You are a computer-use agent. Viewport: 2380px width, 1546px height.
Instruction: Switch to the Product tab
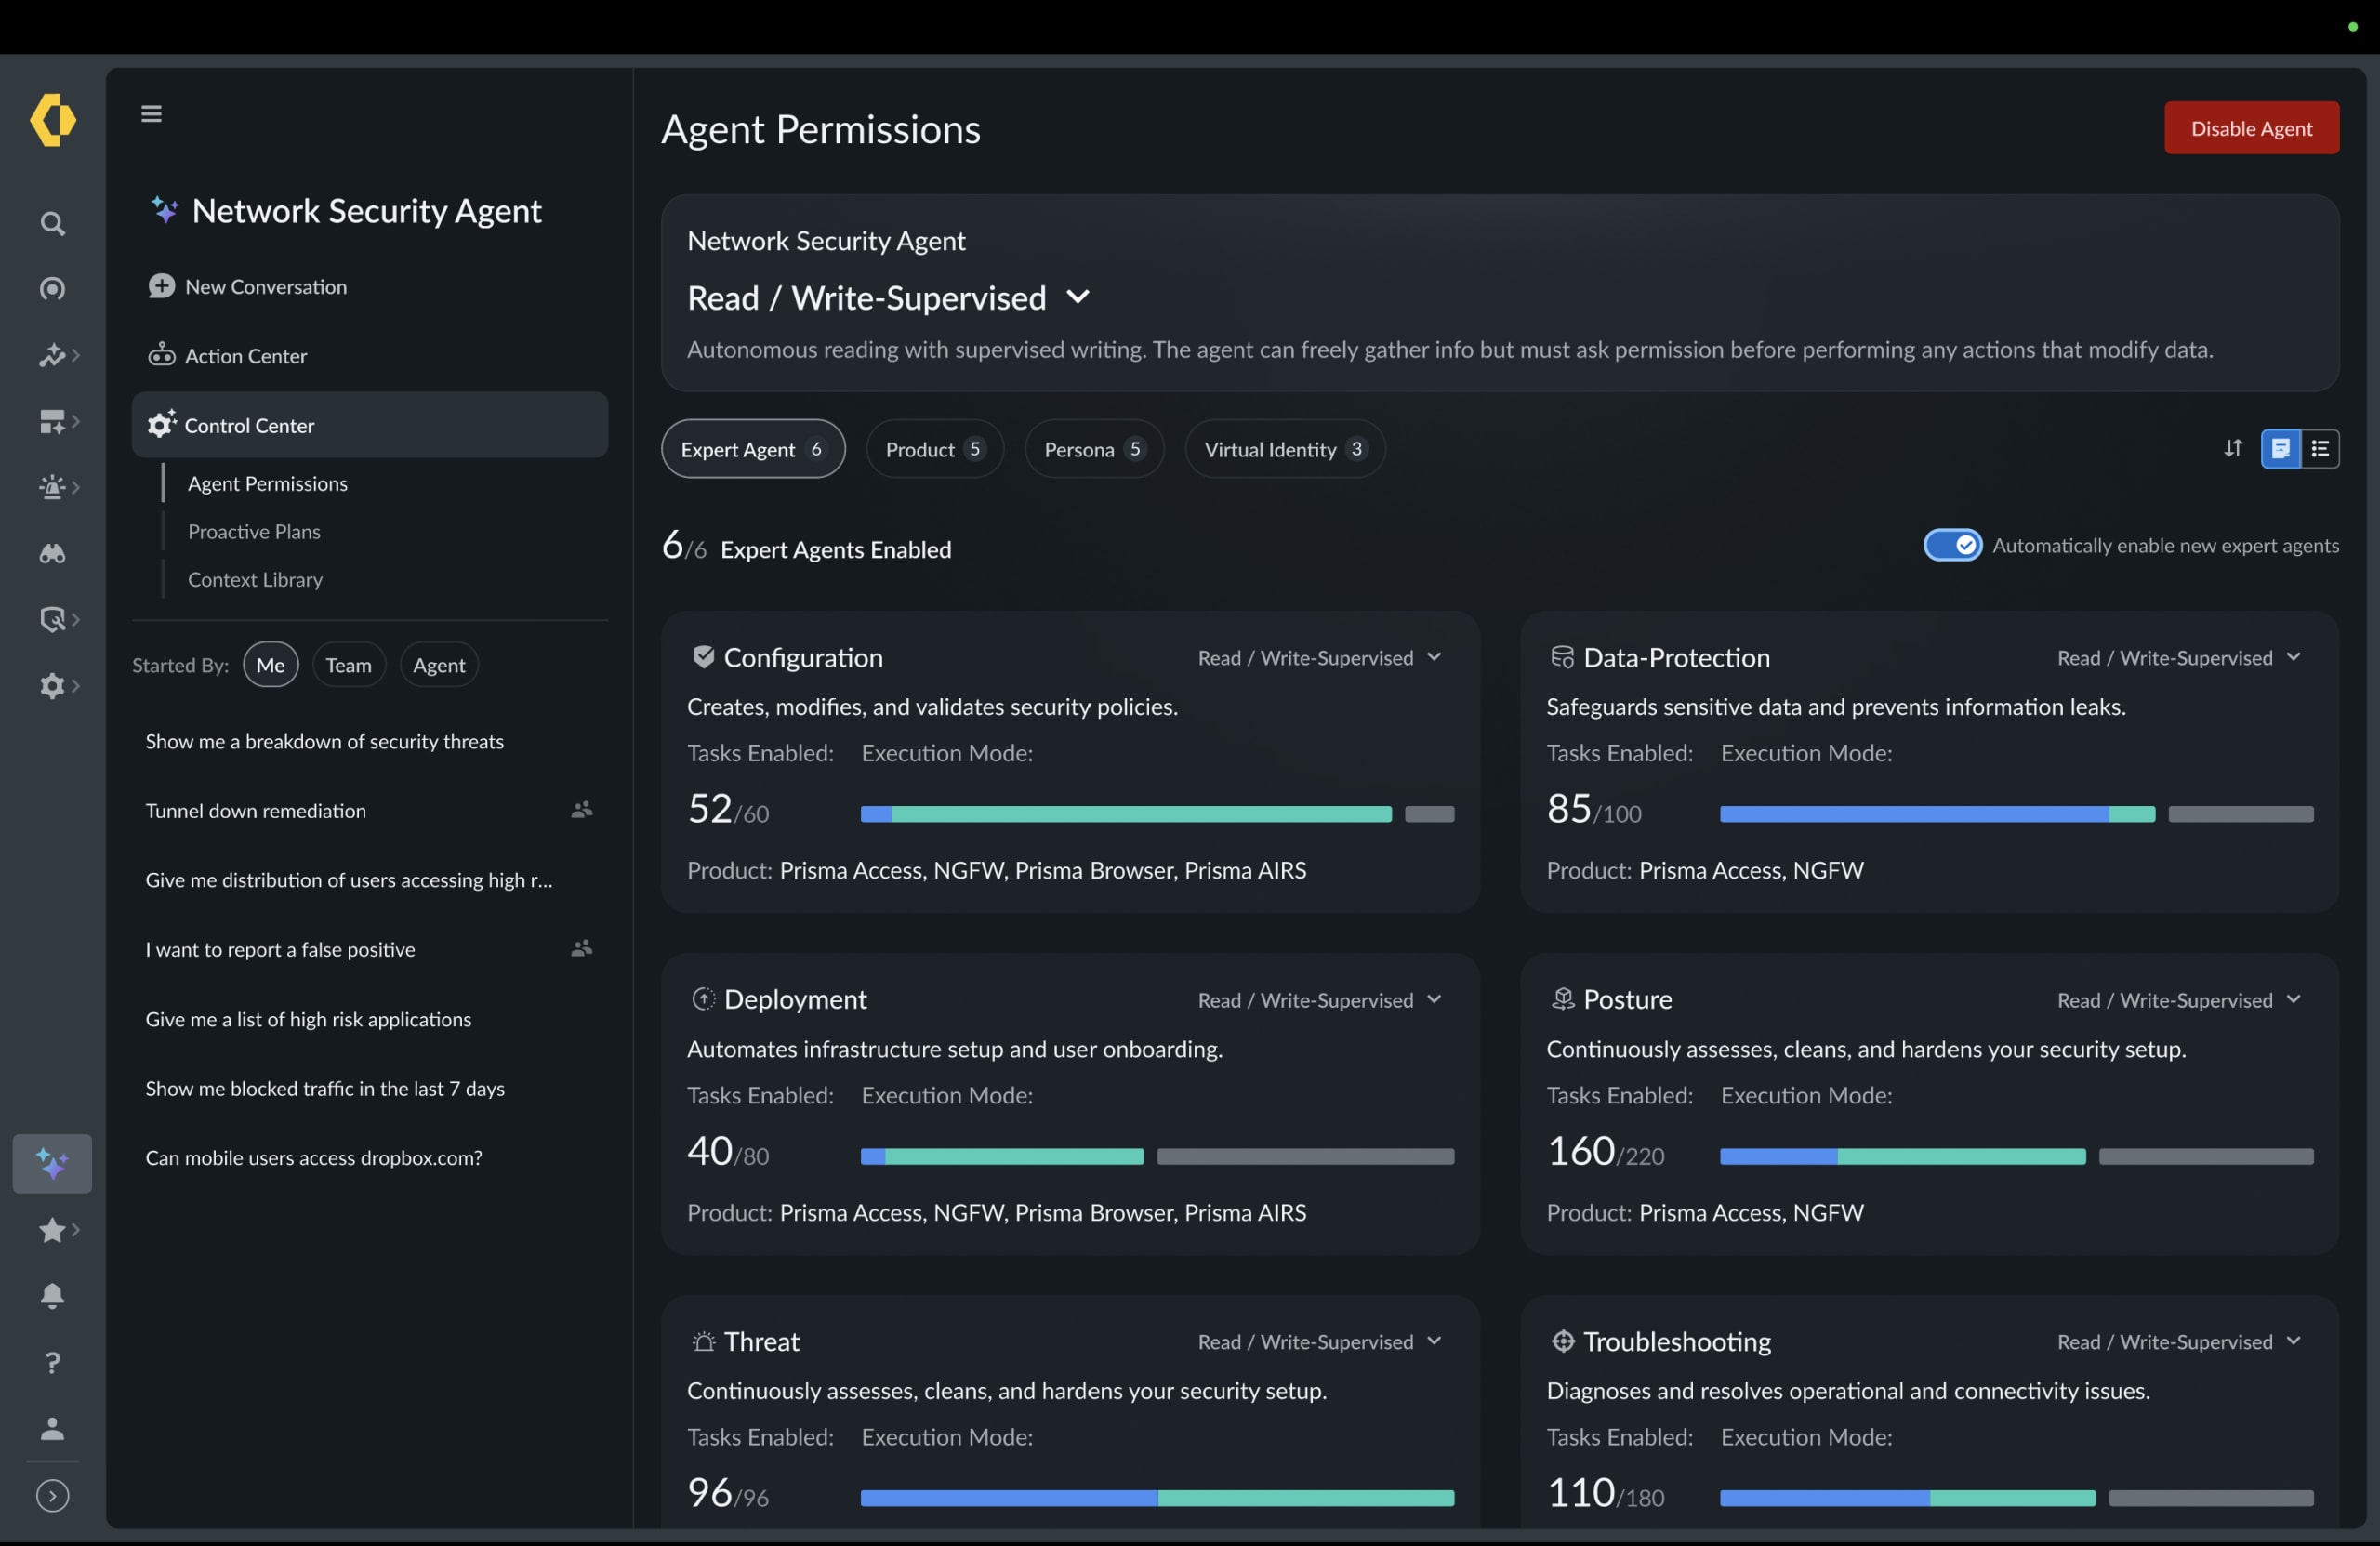coord(934,449)
